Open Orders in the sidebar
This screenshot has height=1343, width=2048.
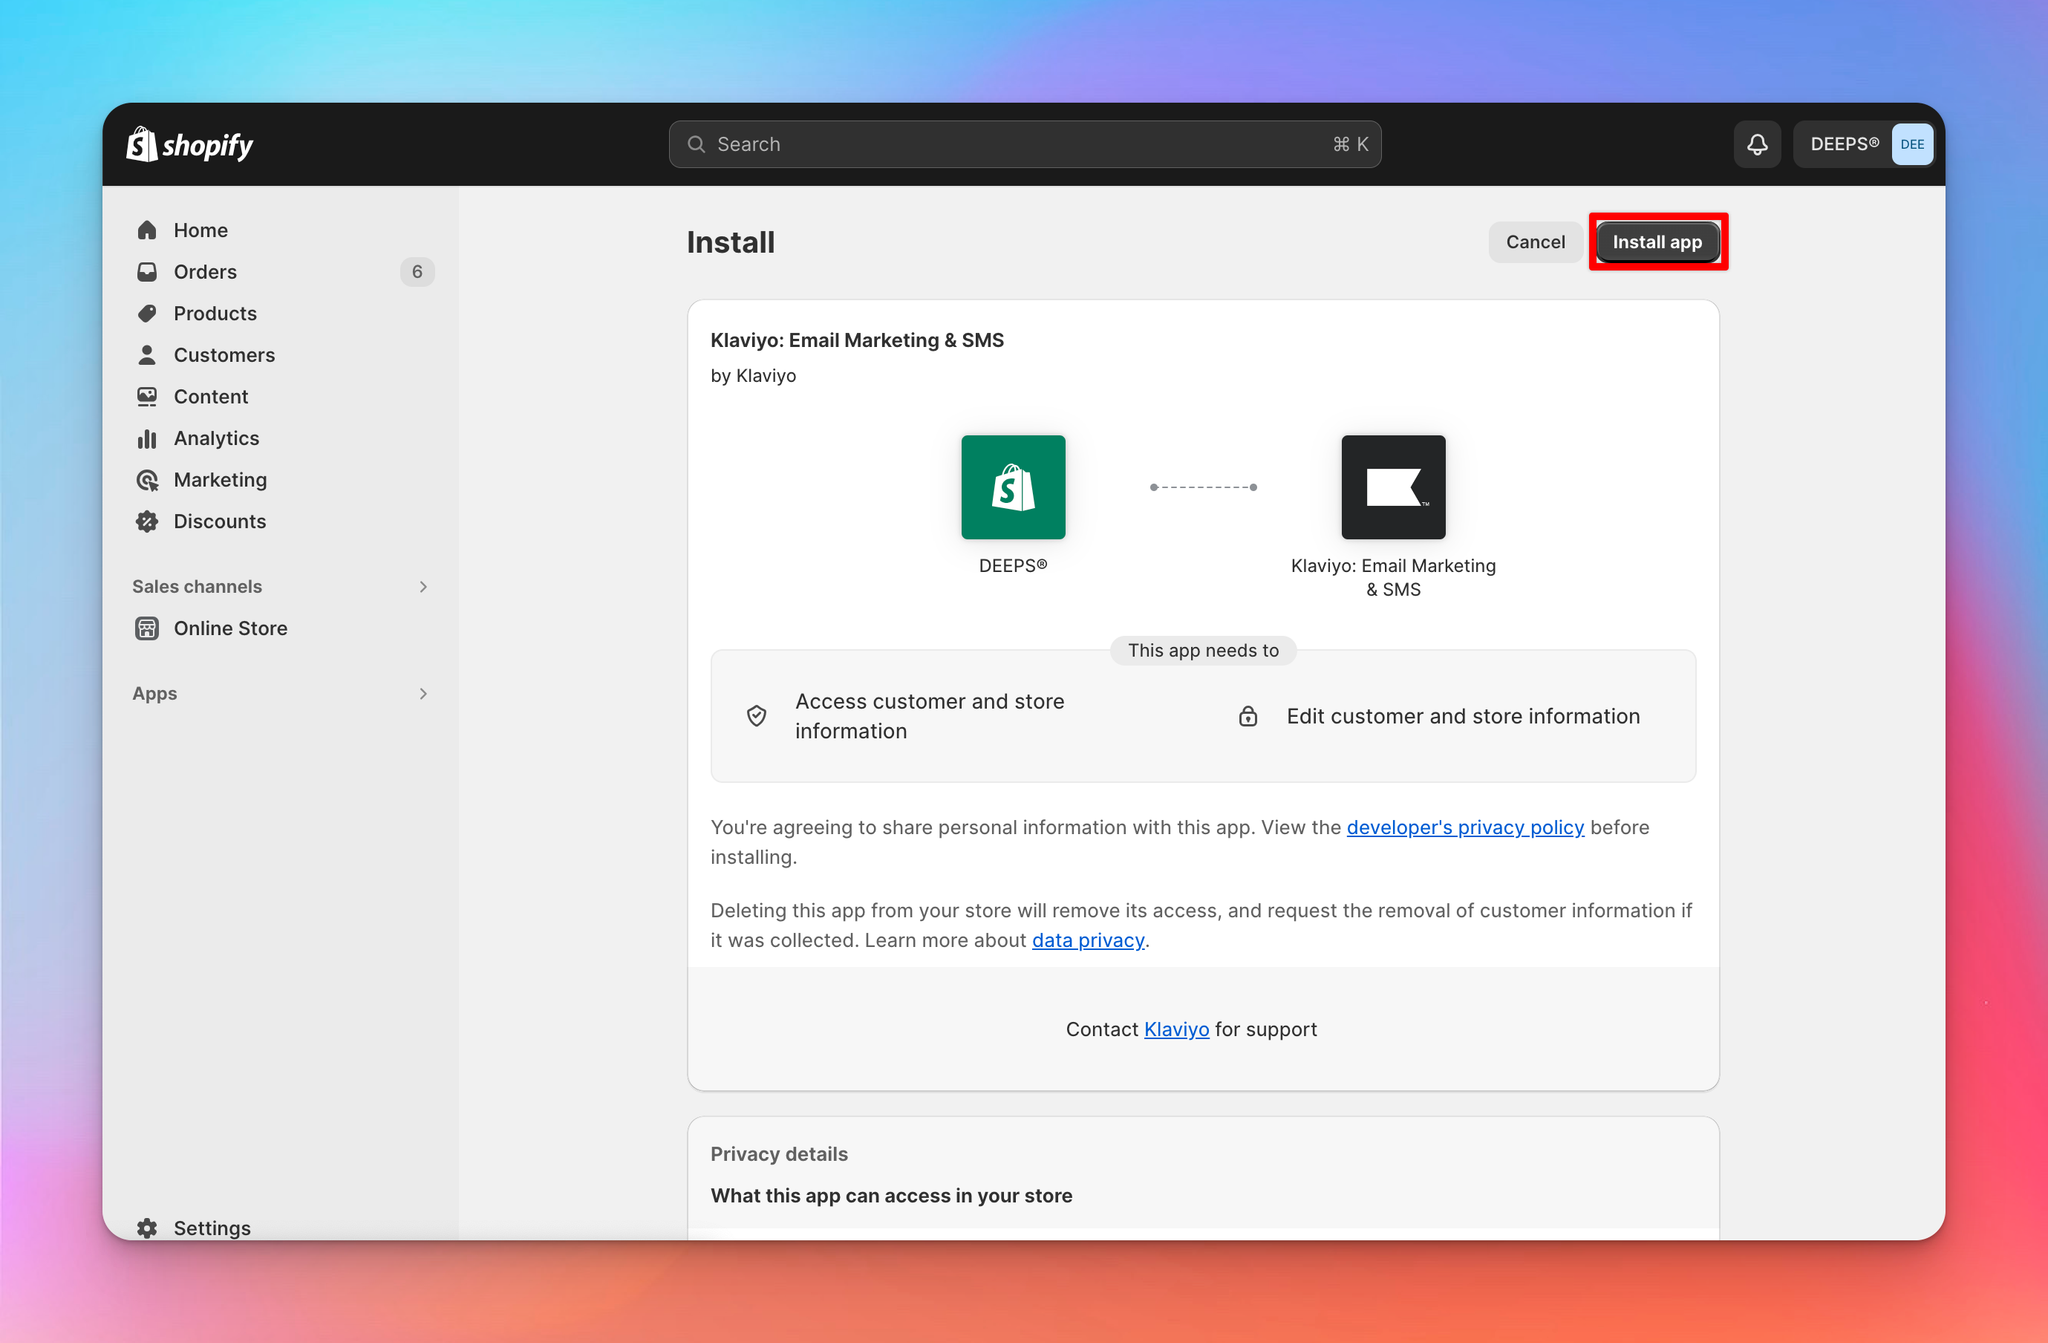pos(205,272)
